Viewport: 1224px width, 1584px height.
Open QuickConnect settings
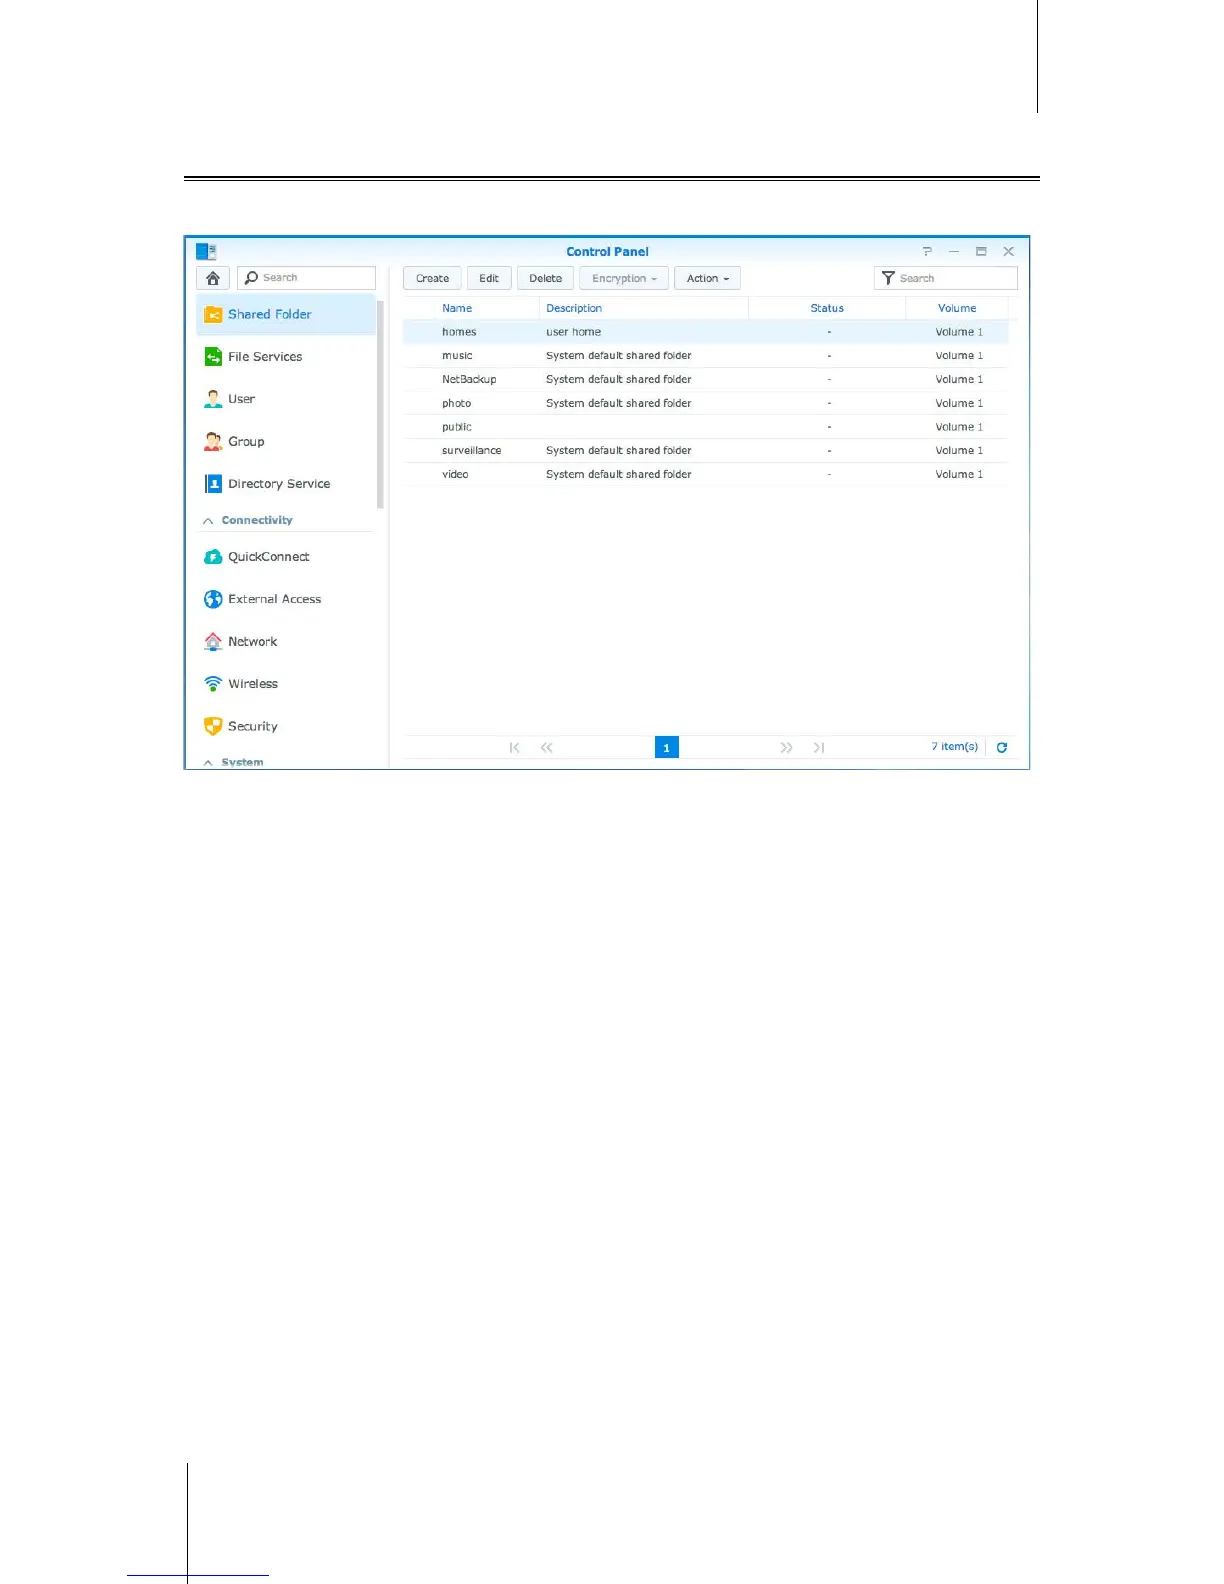tap(268, 557)
